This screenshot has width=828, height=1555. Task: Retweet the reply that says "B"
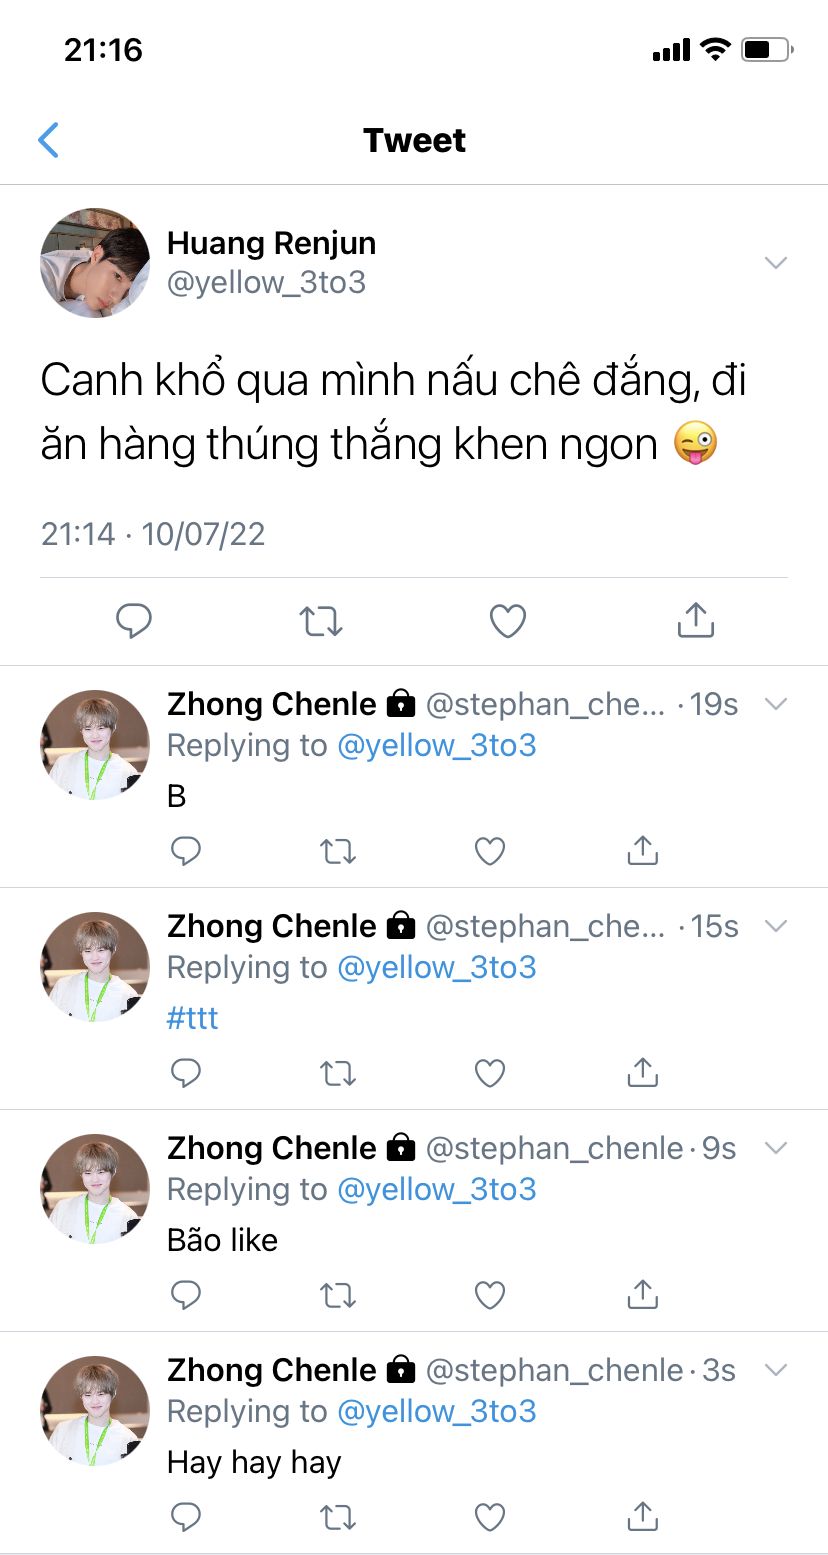click(x=337, y=851)
